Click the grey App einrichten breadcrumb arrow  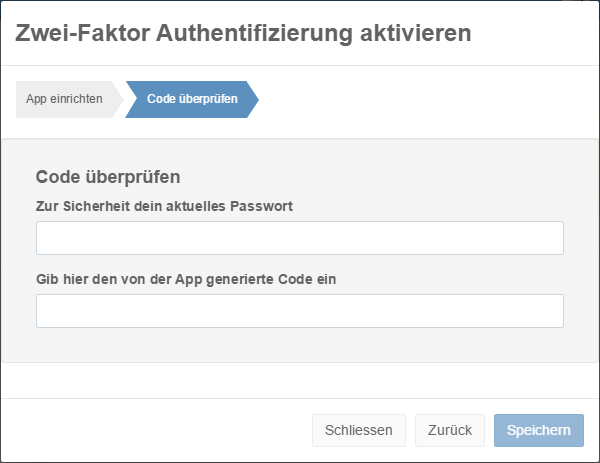click(x=64, y=100)
